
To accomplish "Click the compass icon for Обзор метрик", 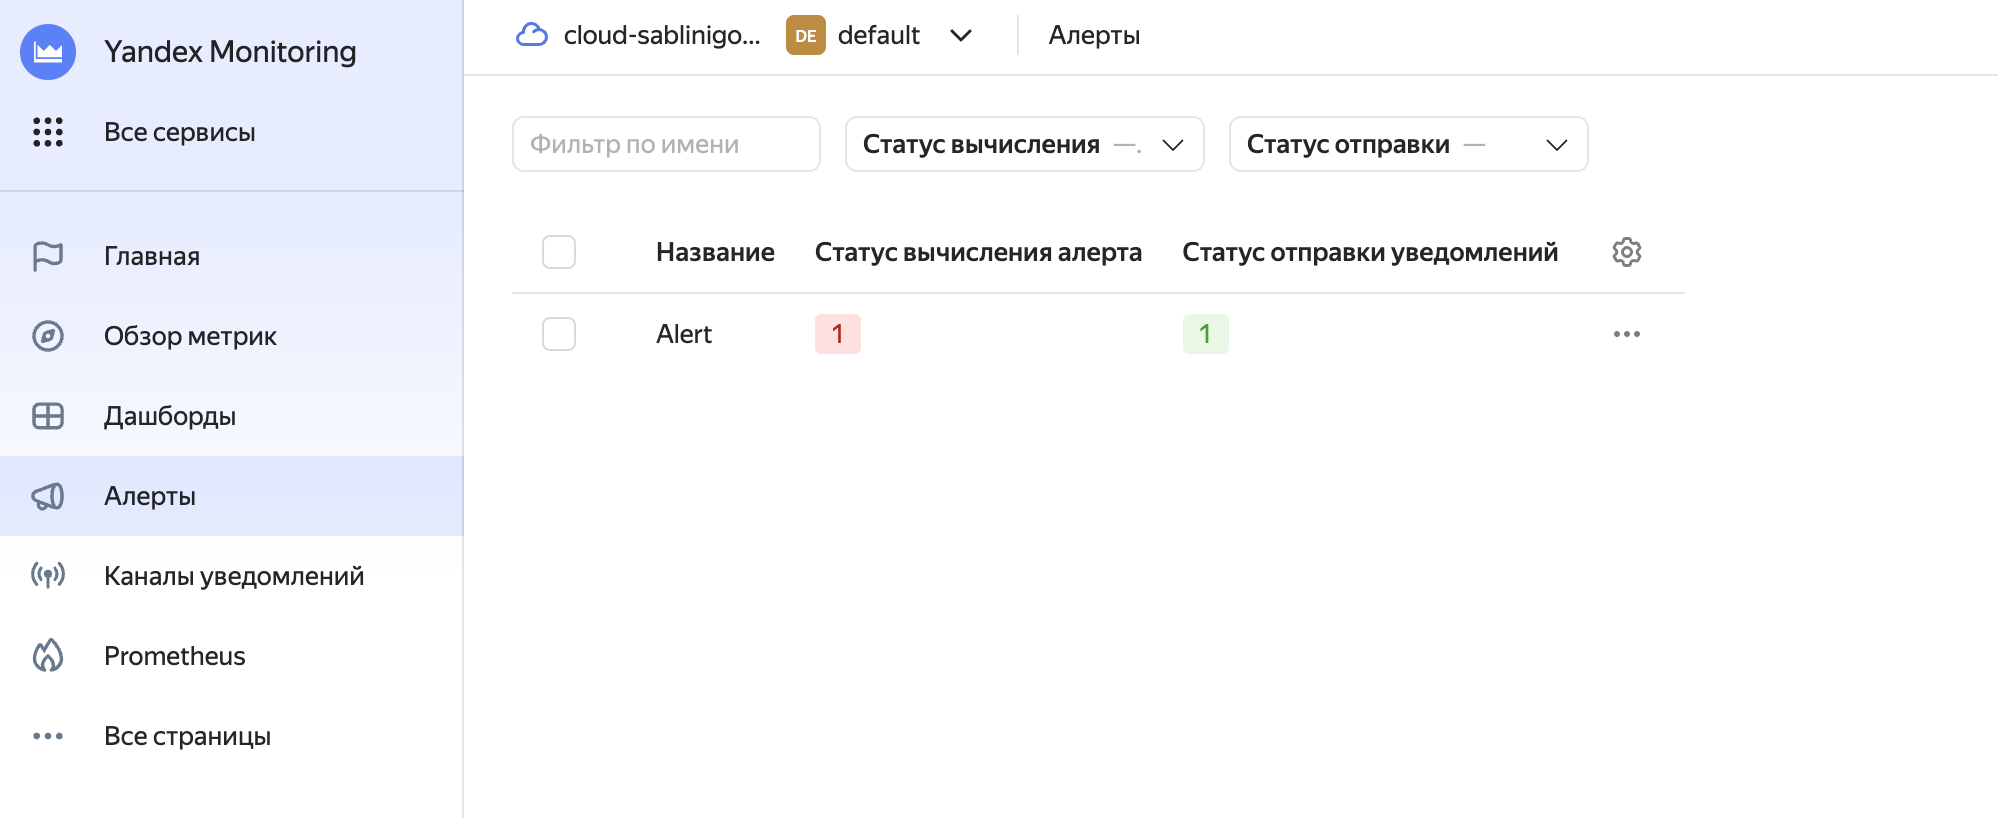I will [x=48, y=336].
